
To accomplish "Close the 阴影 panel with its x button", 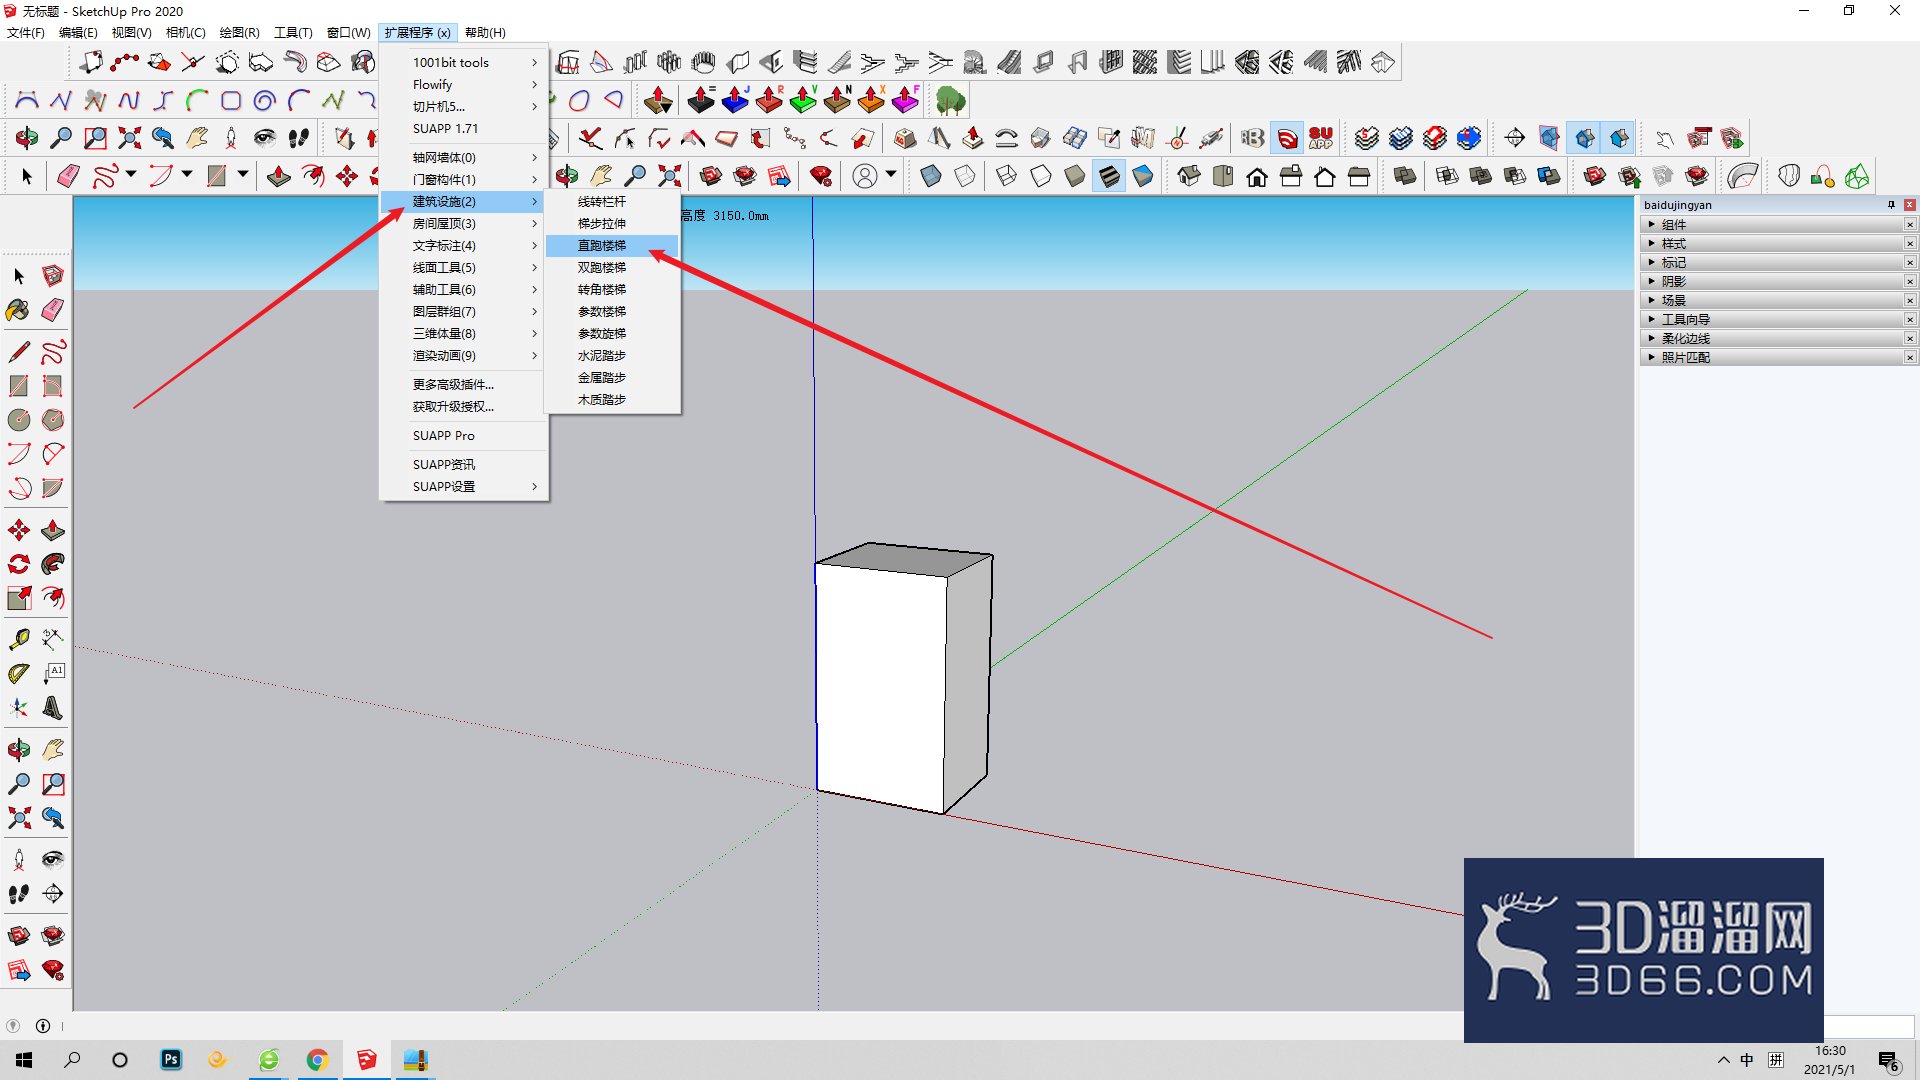I will tap(1910, 282).
